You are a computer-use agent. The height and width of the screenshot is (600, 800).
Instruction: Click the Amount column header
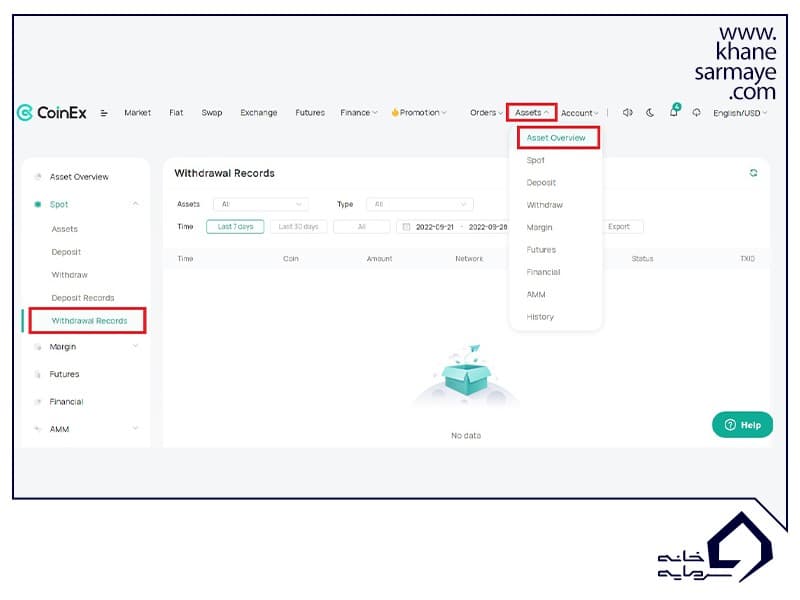pyautogui.click(x=380, y=259)
